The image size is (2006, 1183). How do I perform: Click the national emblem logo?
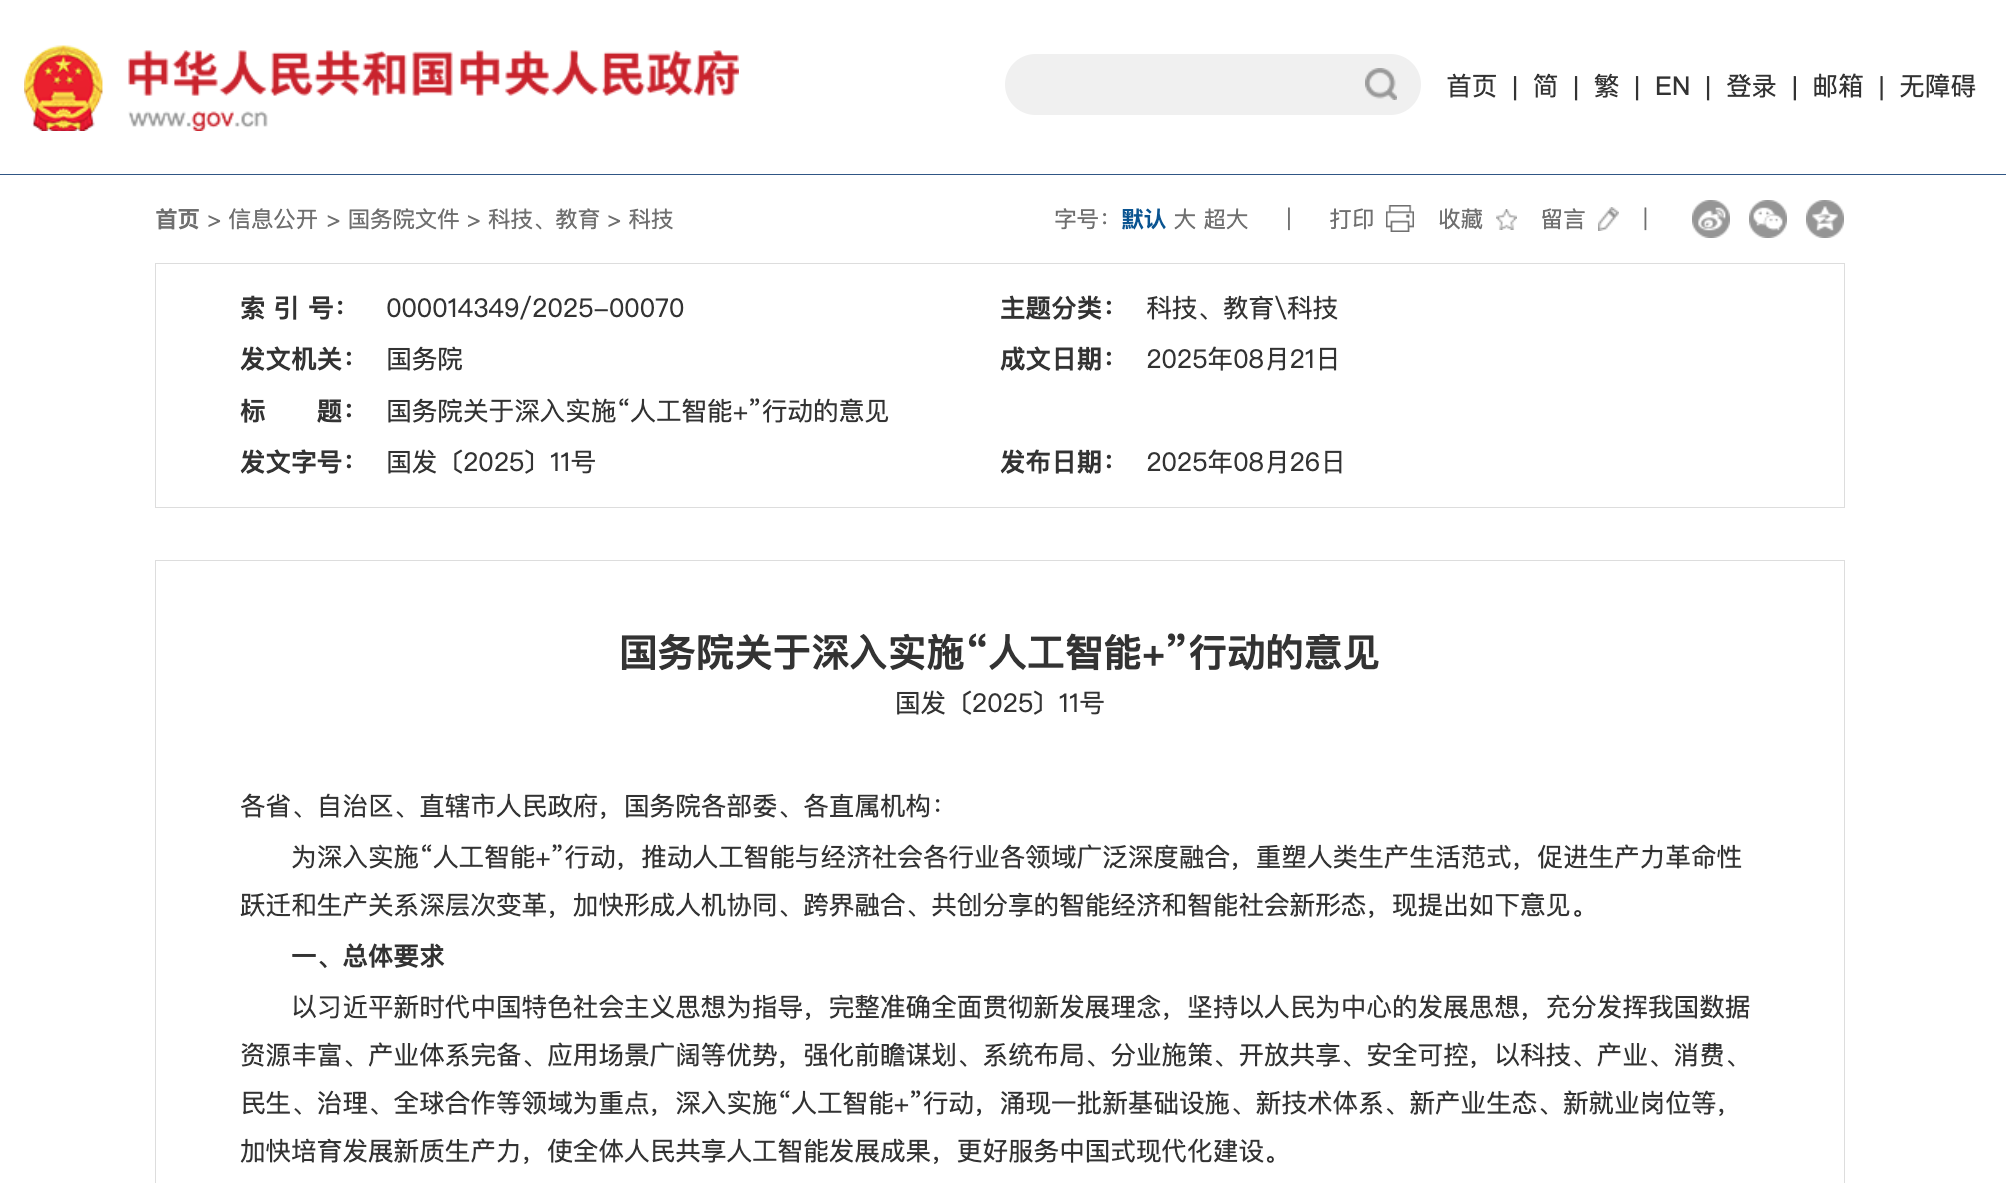click(x=63, y=88)
